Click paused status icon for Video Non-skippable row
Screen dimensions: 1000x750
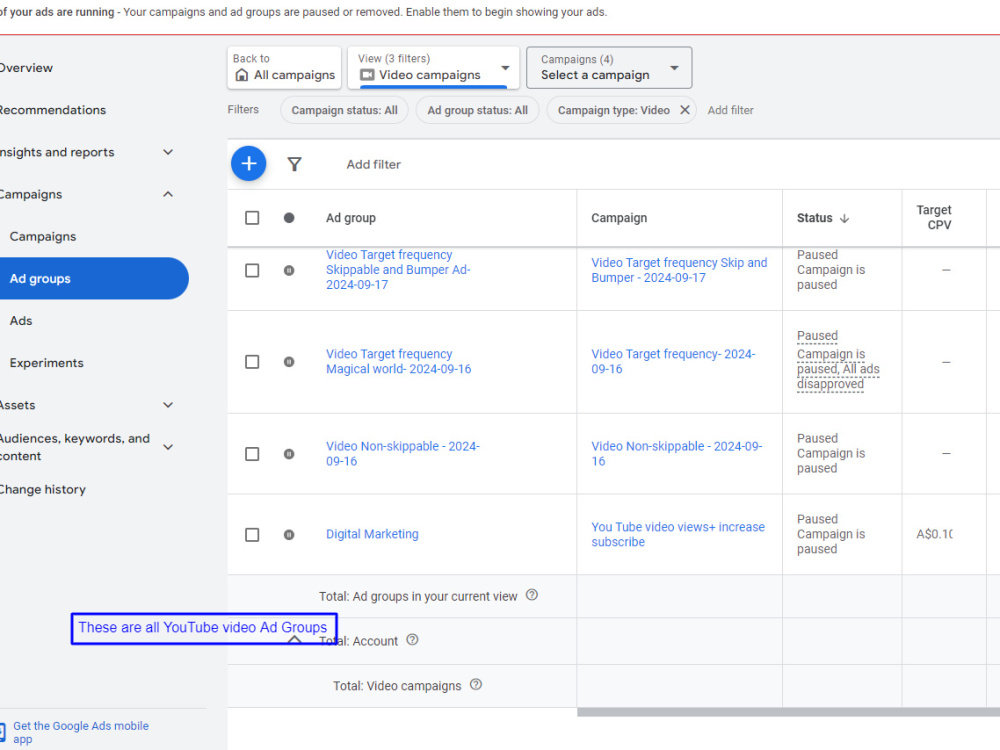(x=289, y=454)
